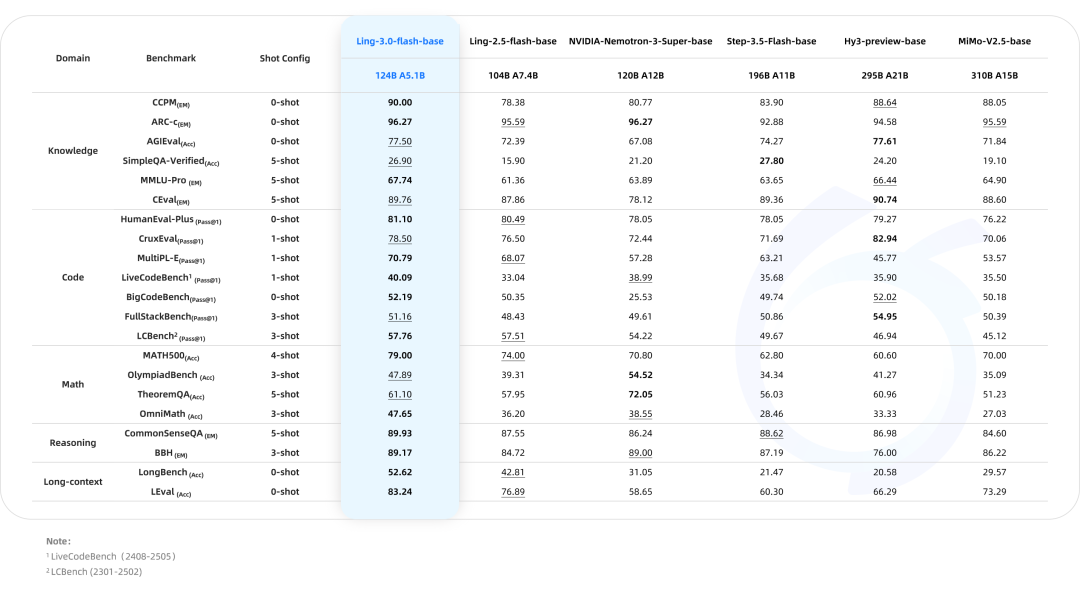Click the MATH500 benchmark name
This screenshot has width=1080, height=589.
tap(171, 356)
